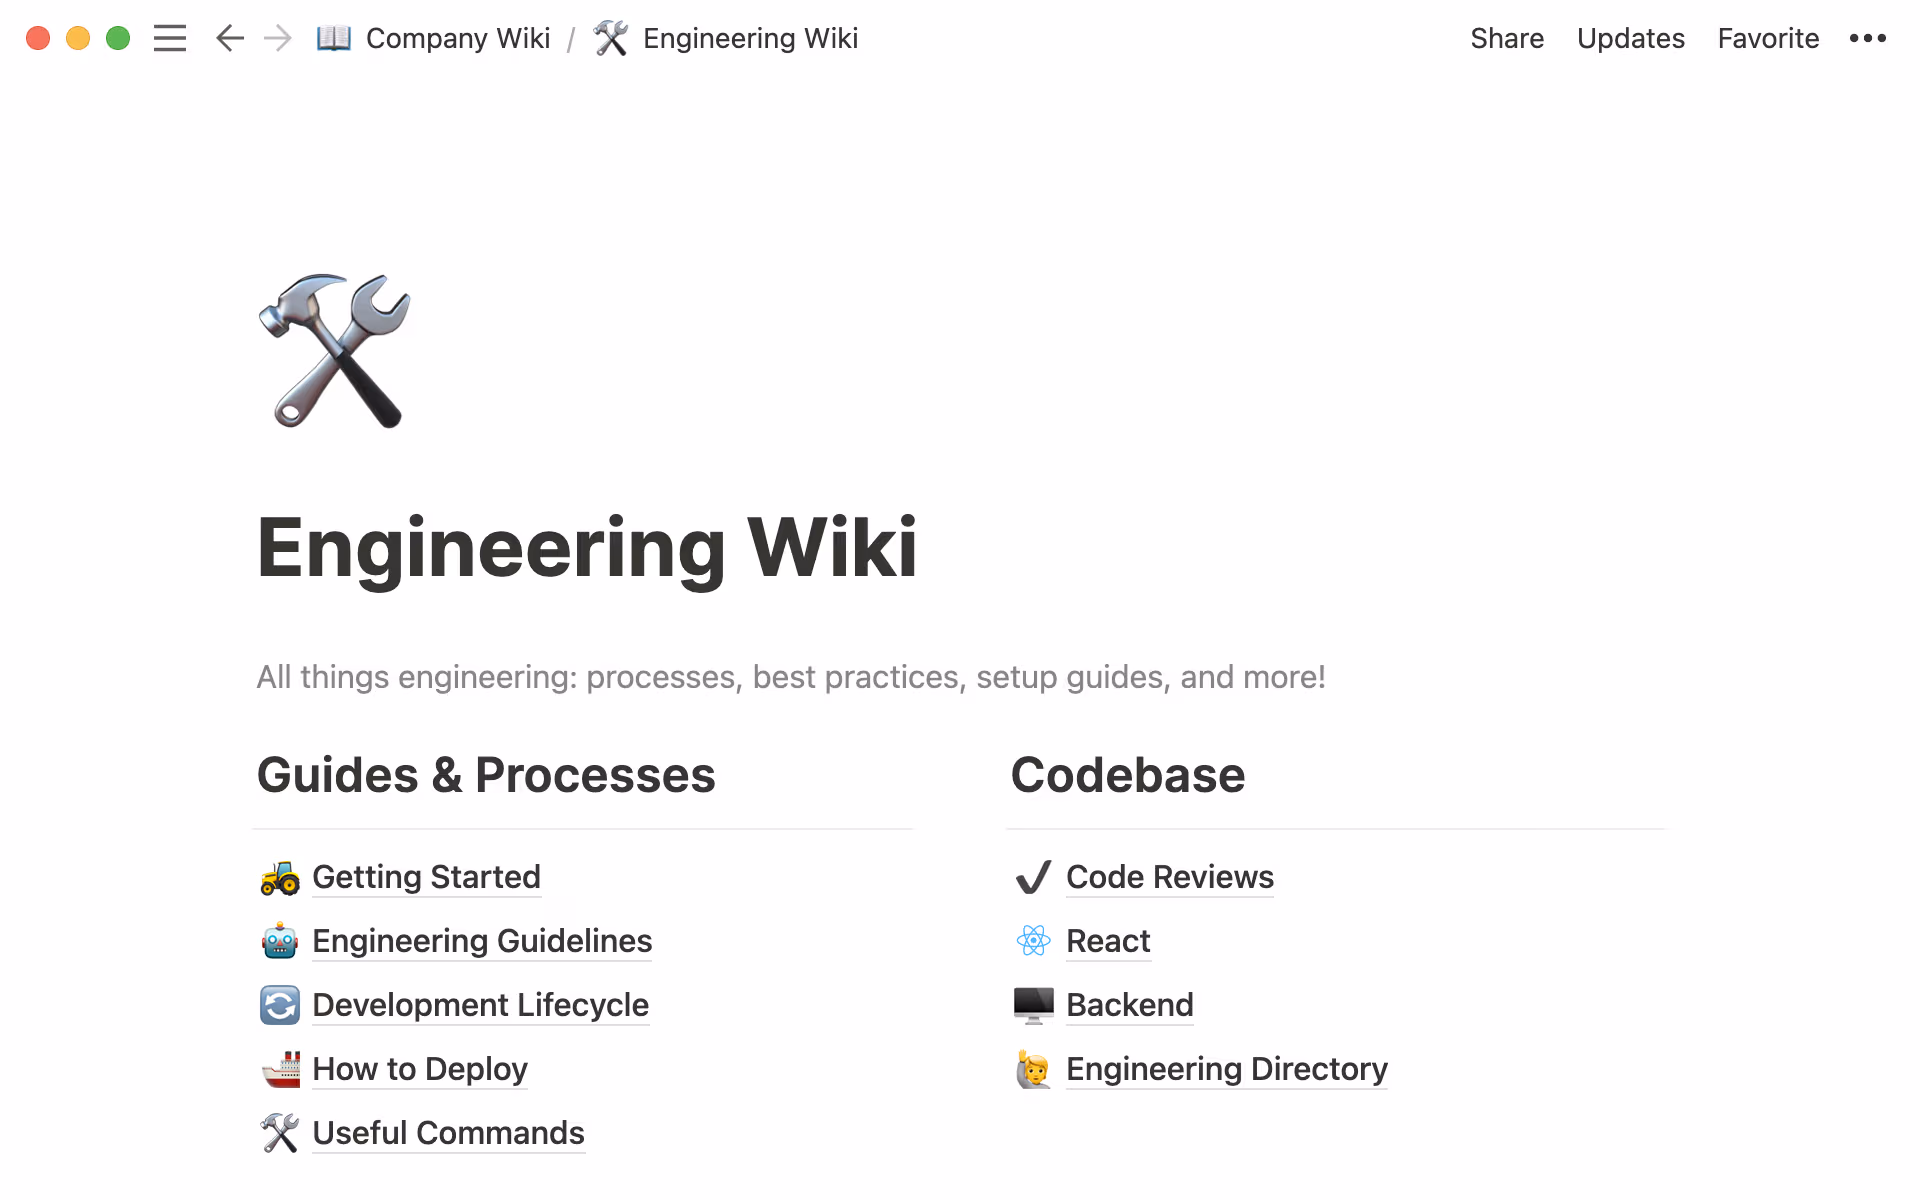Open the Share menu
The height and width of the screenshot is (1200, 1920).
coord(1507,38)
